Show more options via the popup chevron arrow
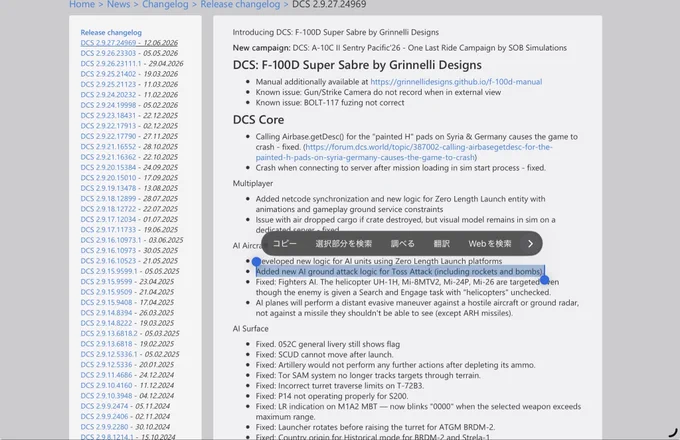Viewport: 680px width, 440px height. 530,244
